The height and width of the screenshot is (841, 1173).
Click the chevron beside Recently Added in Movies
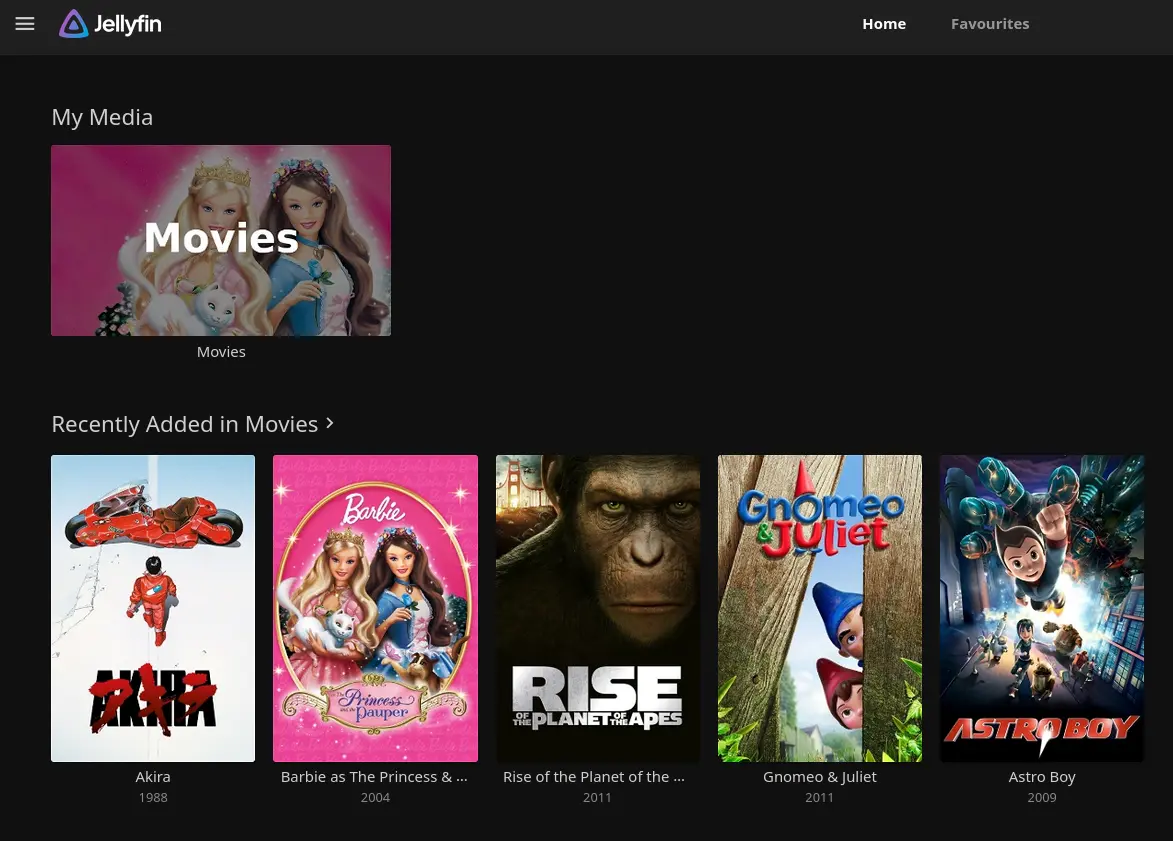pos(330,424)
